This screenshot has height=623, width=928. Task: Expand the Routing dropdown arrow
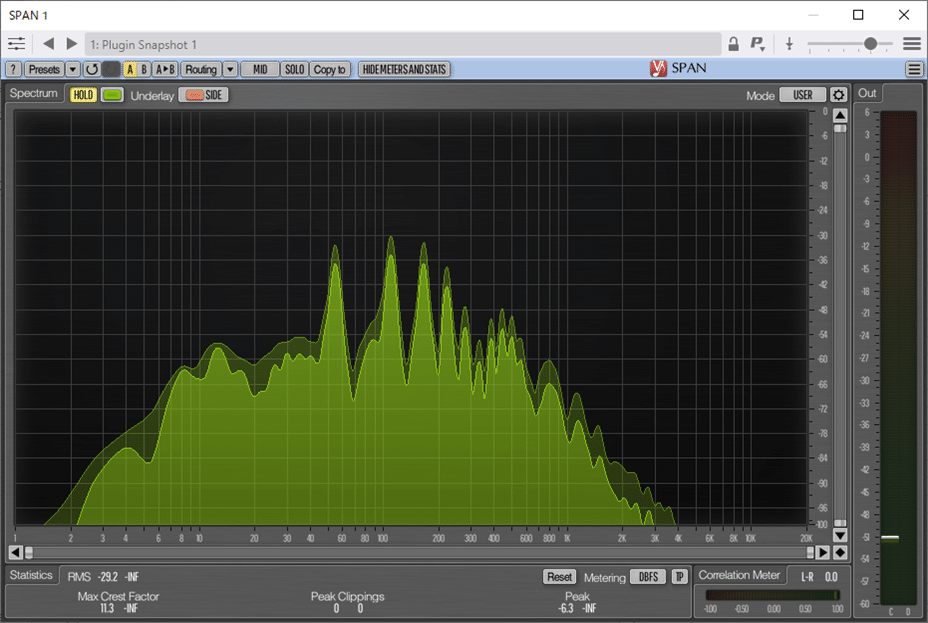[x=230, y=69]
